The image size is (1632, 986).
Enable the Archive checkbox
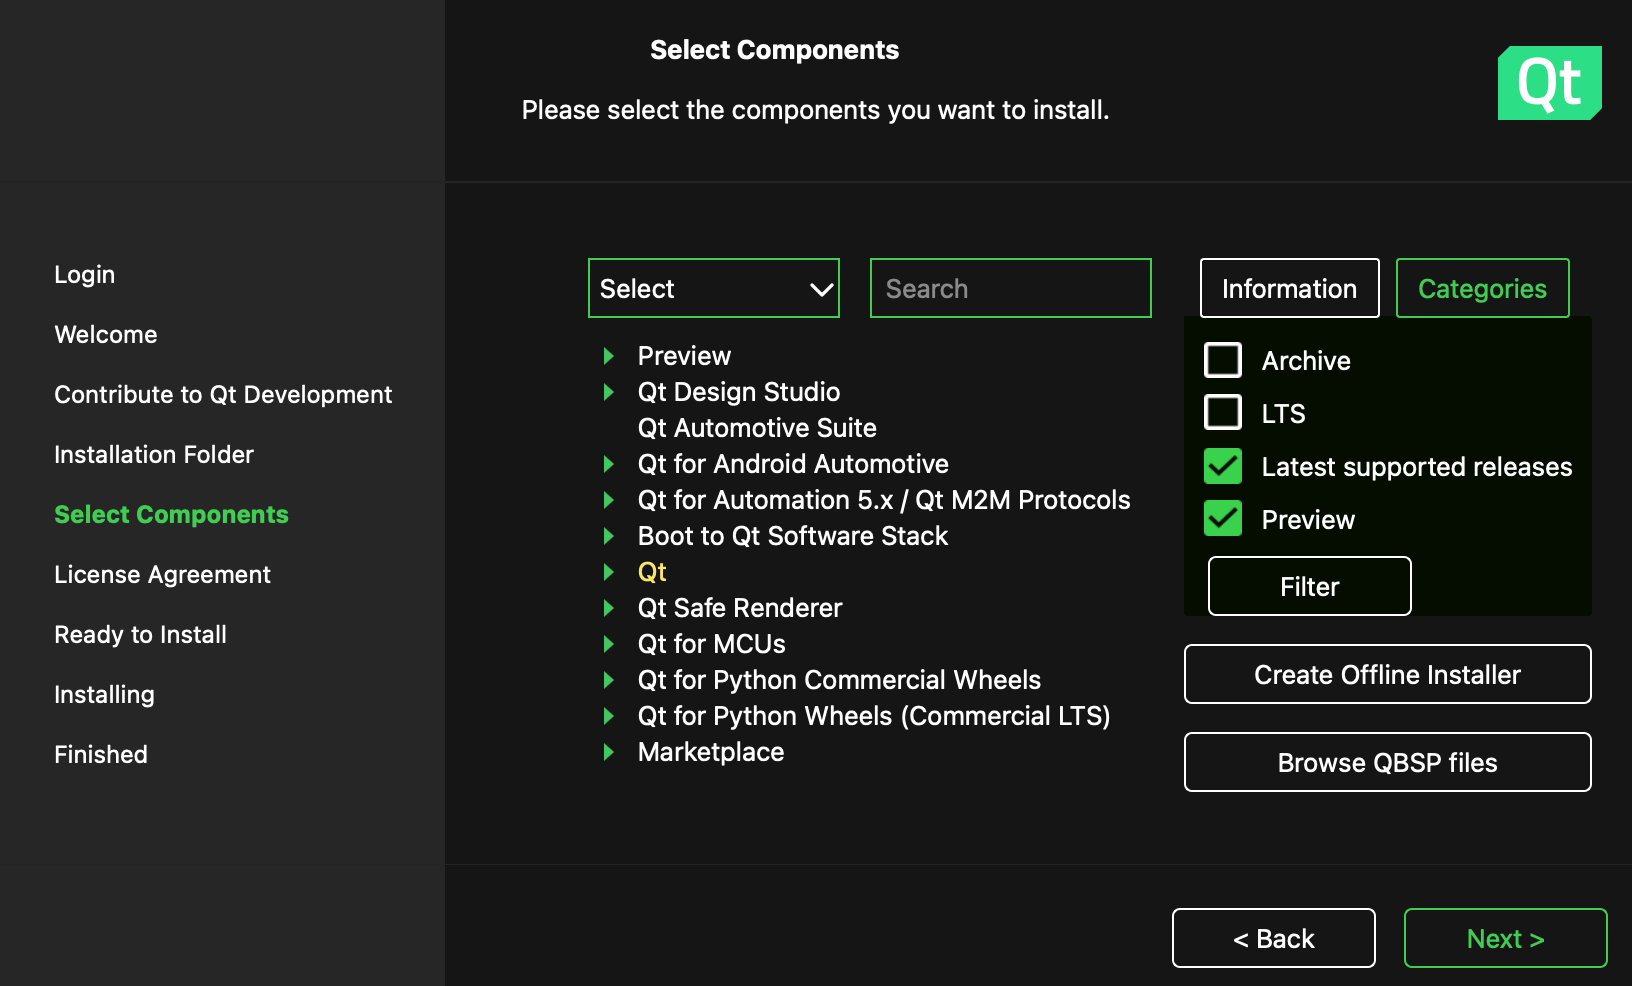click(1222, 360)
